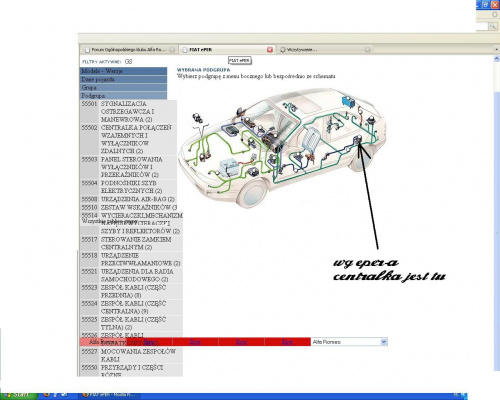Click the FIAT ePER Mozilla taskbar button
Image resolution: width=500 pixels, height=400 pixels.
110,395
